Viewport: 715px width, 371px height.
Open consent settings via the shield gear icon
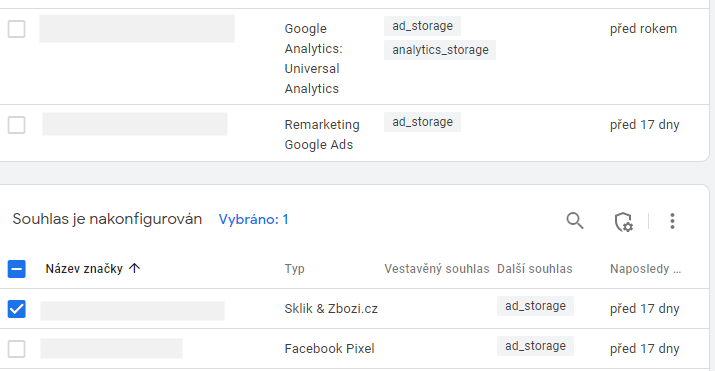[x=623, y=222]
